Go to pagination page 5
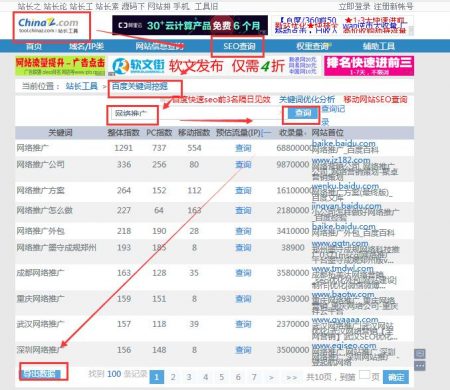The height and width of the screenshot is (390, 450). [x=222, y=377]
